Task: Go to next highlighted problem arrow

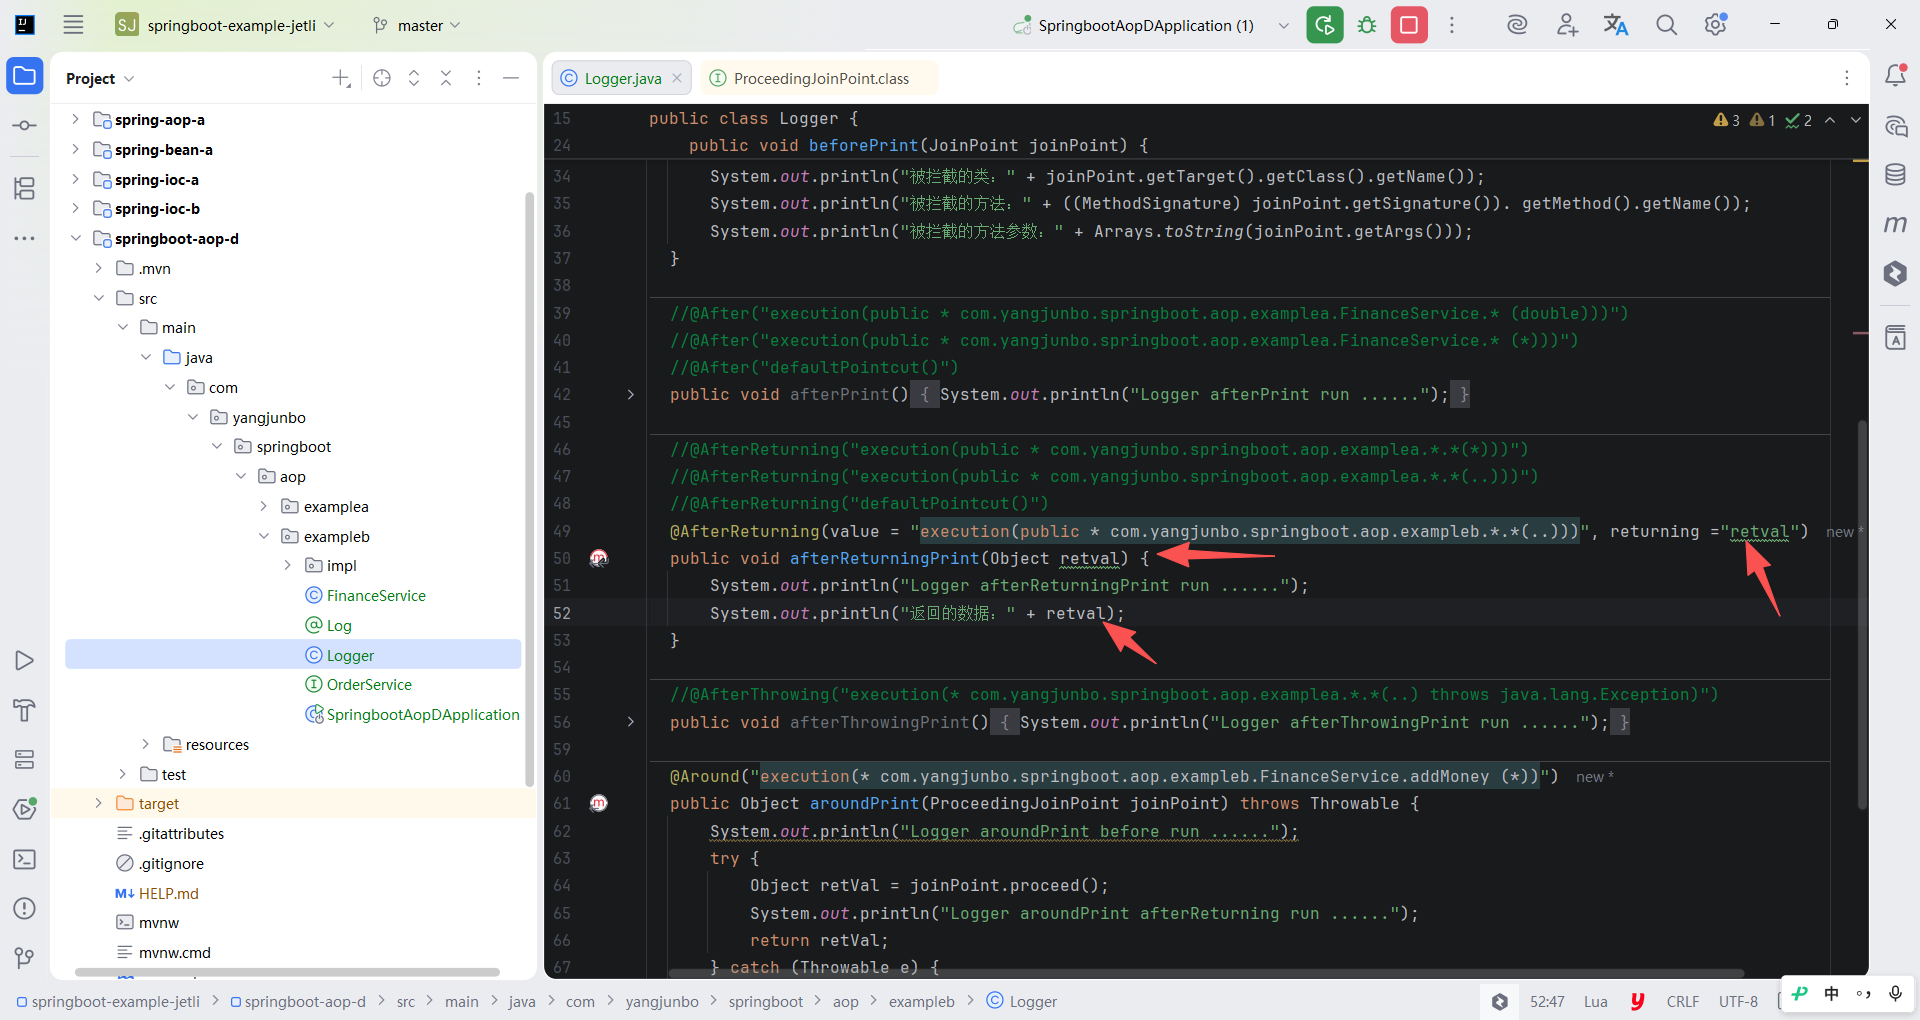Action: click(x=1856, y=120)
